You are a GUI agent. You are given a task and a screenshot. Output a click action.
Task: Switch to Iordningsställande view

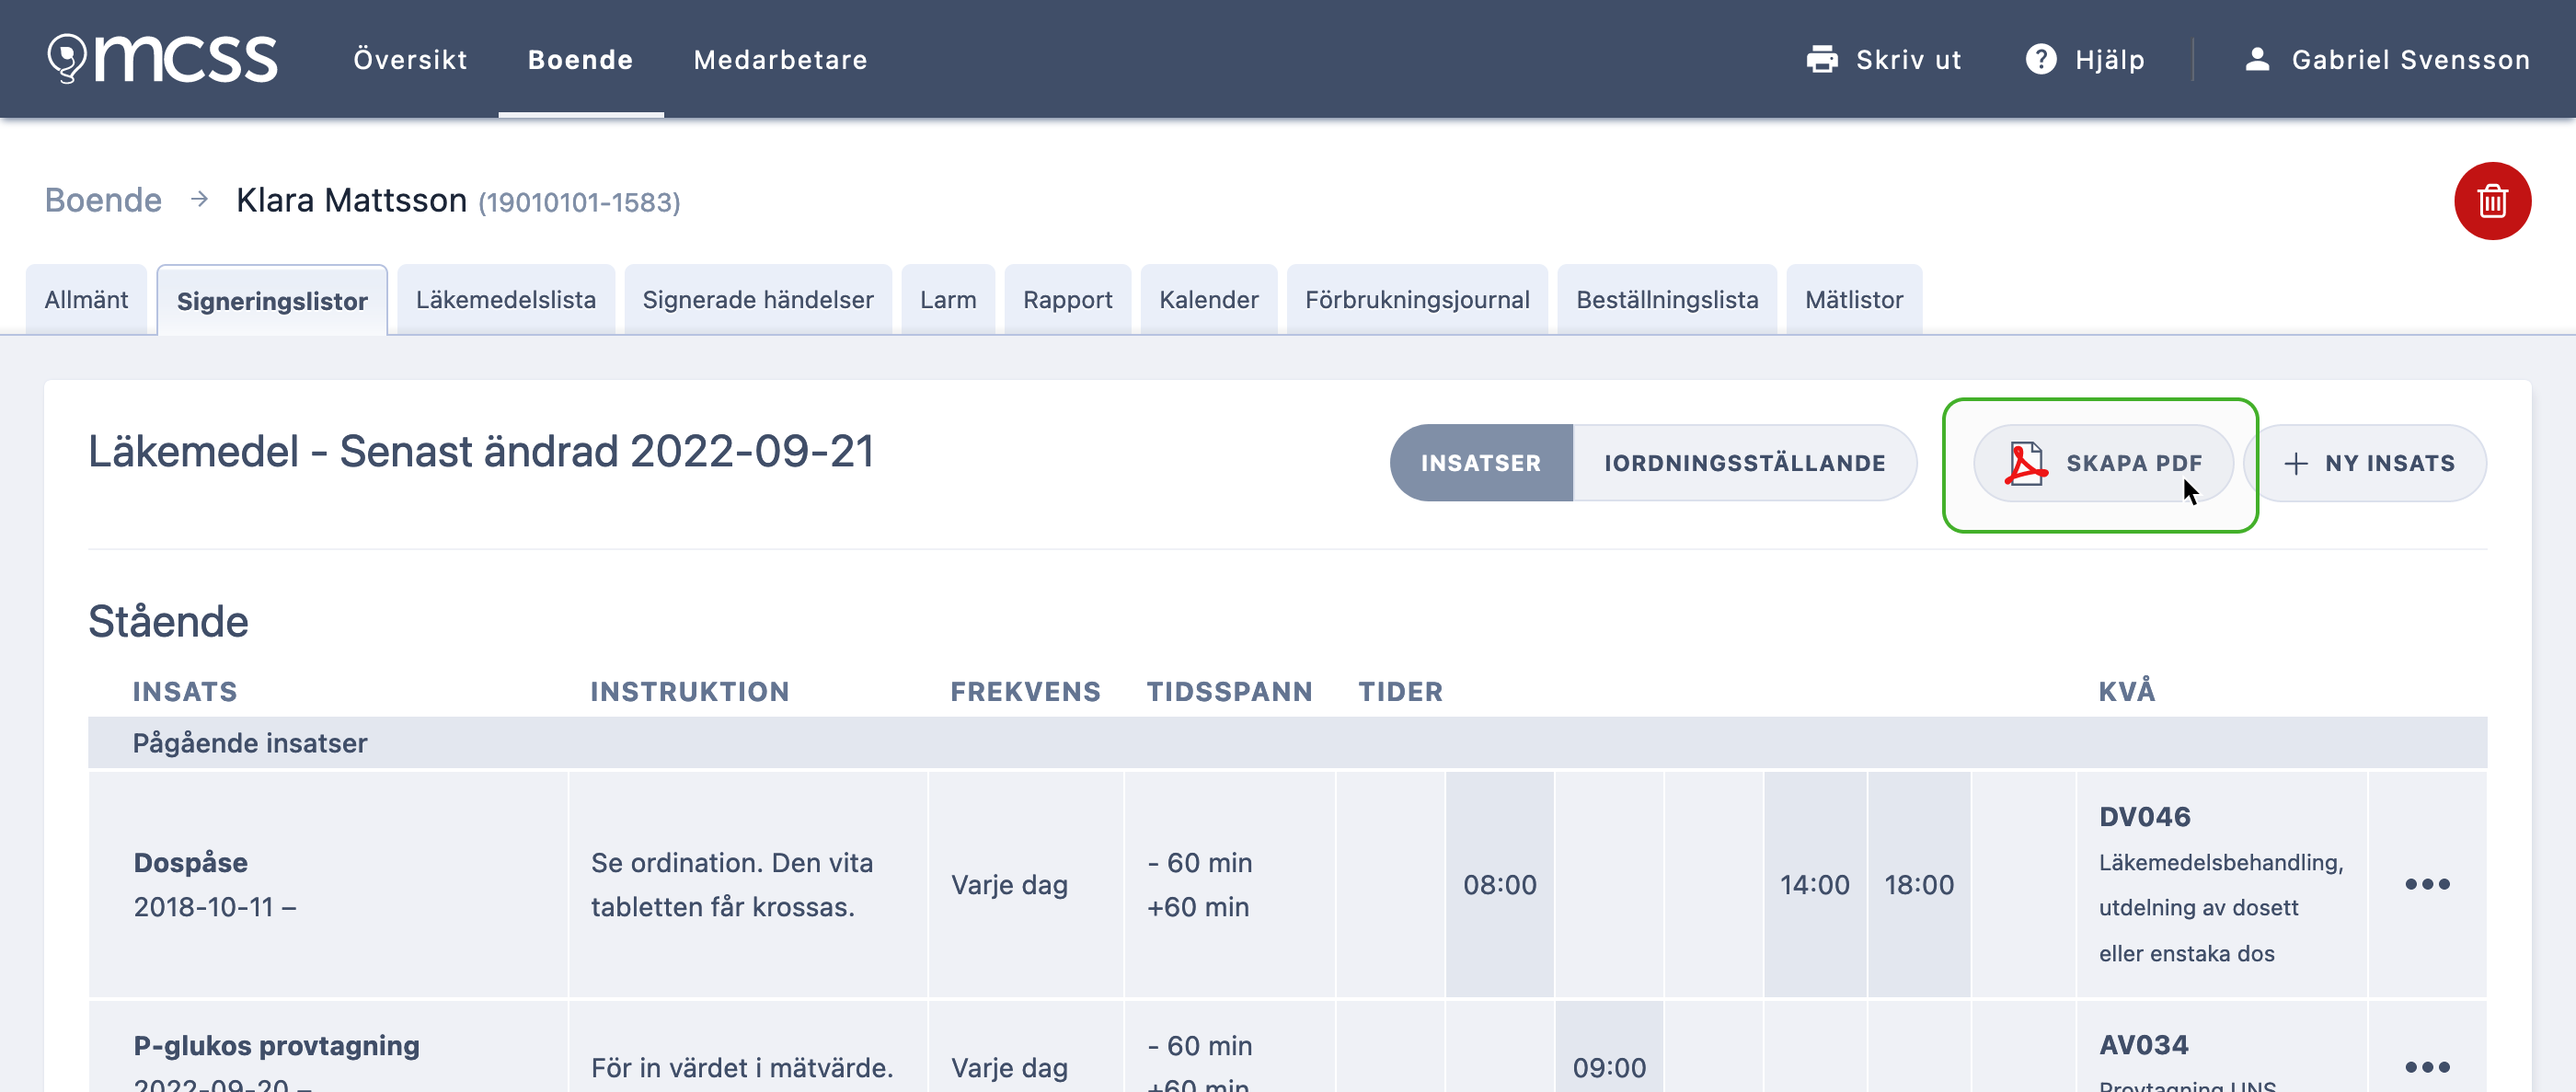coord(1745,463)
